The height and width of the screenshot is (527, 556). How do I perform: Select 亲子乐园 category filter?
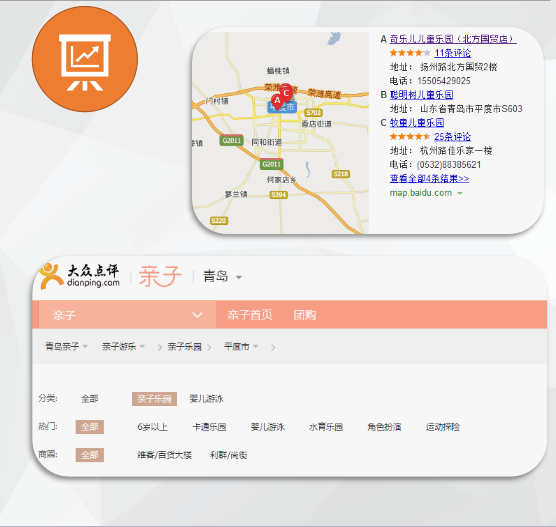point(154,399)
